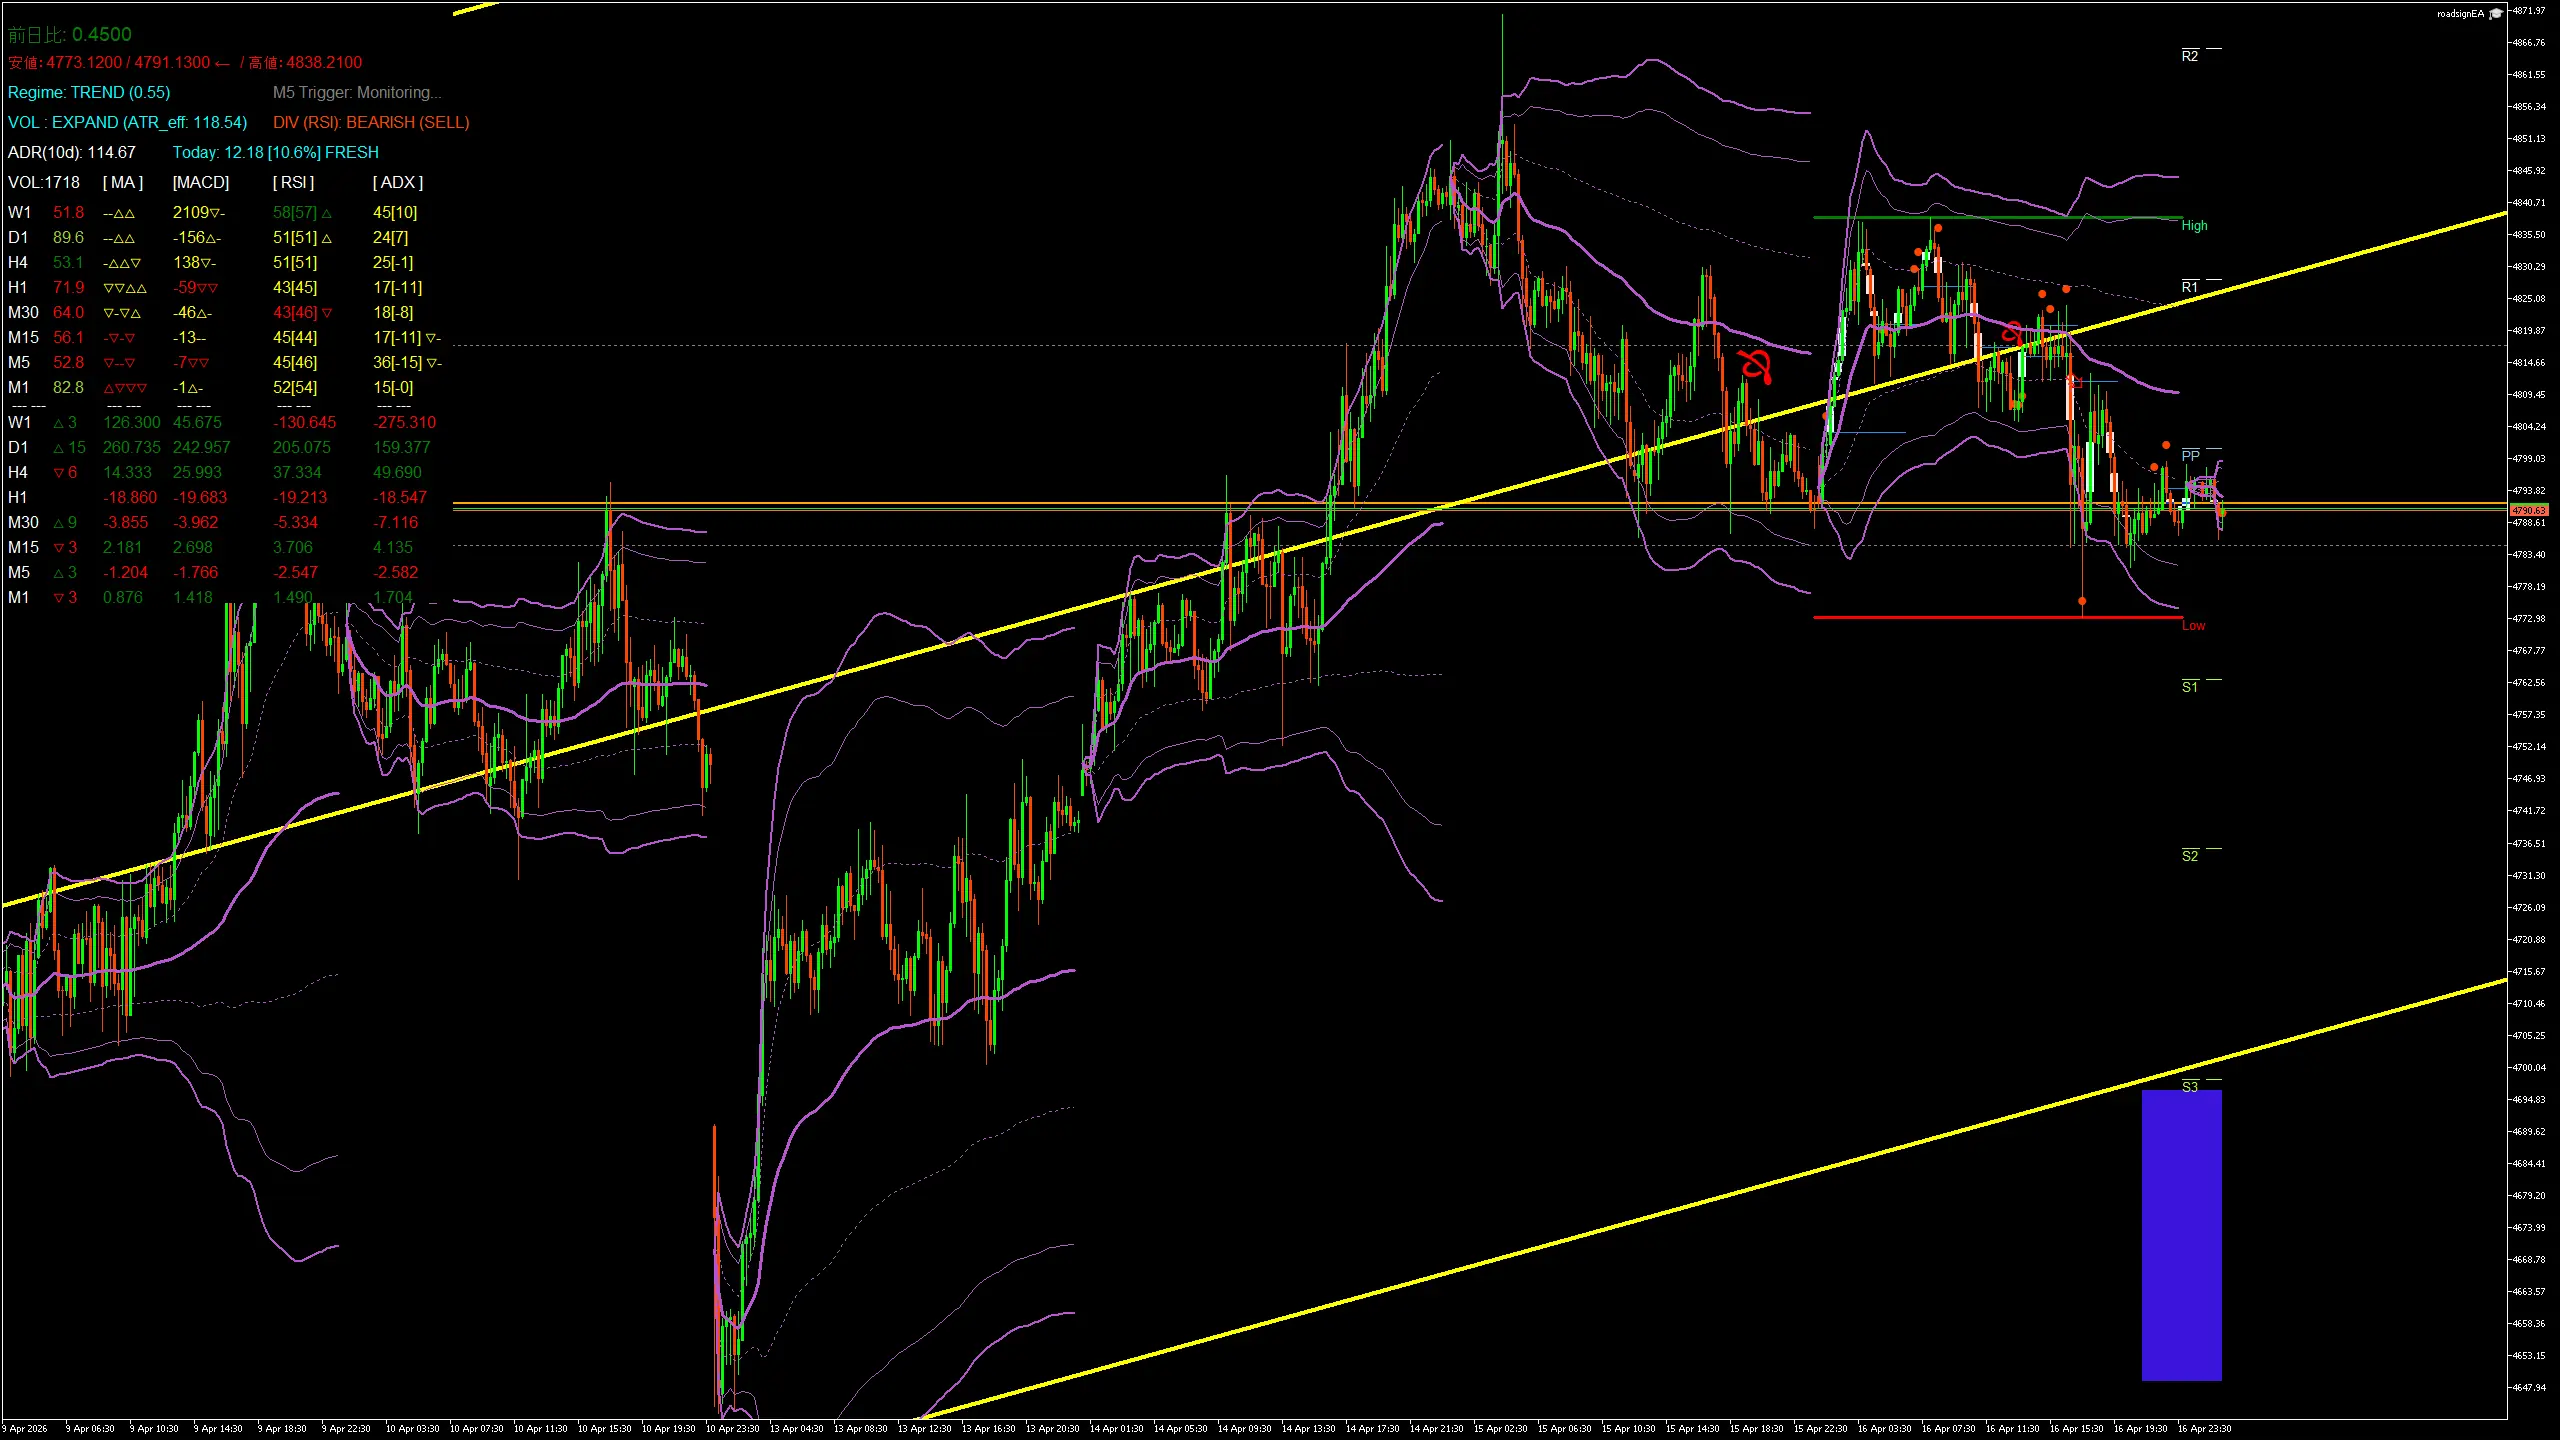This screenshot has width=2560, height=1440.
Task: Click the Regime: TREND (0.55) label
Action: tap(90, 92)
